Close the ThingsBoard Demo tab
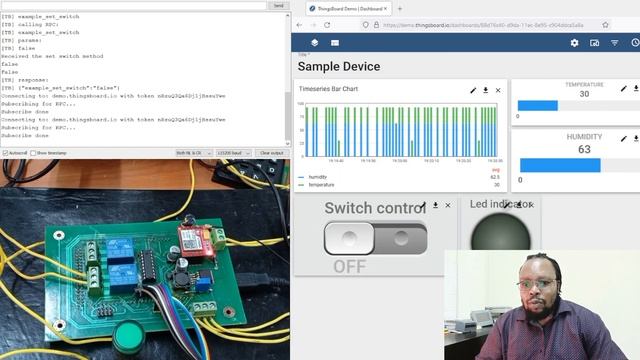 pos(385,9)
